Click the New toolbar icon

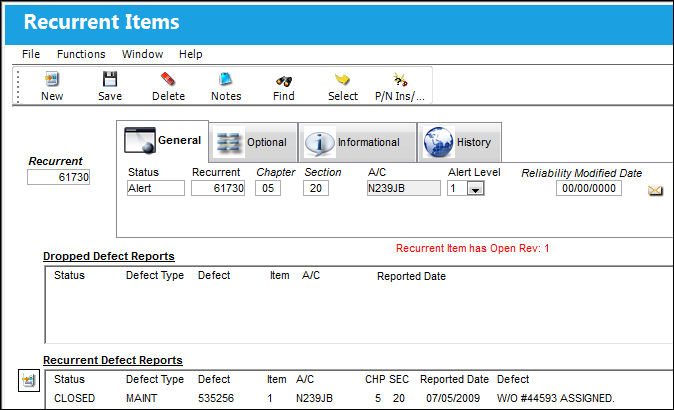[52, 79]
